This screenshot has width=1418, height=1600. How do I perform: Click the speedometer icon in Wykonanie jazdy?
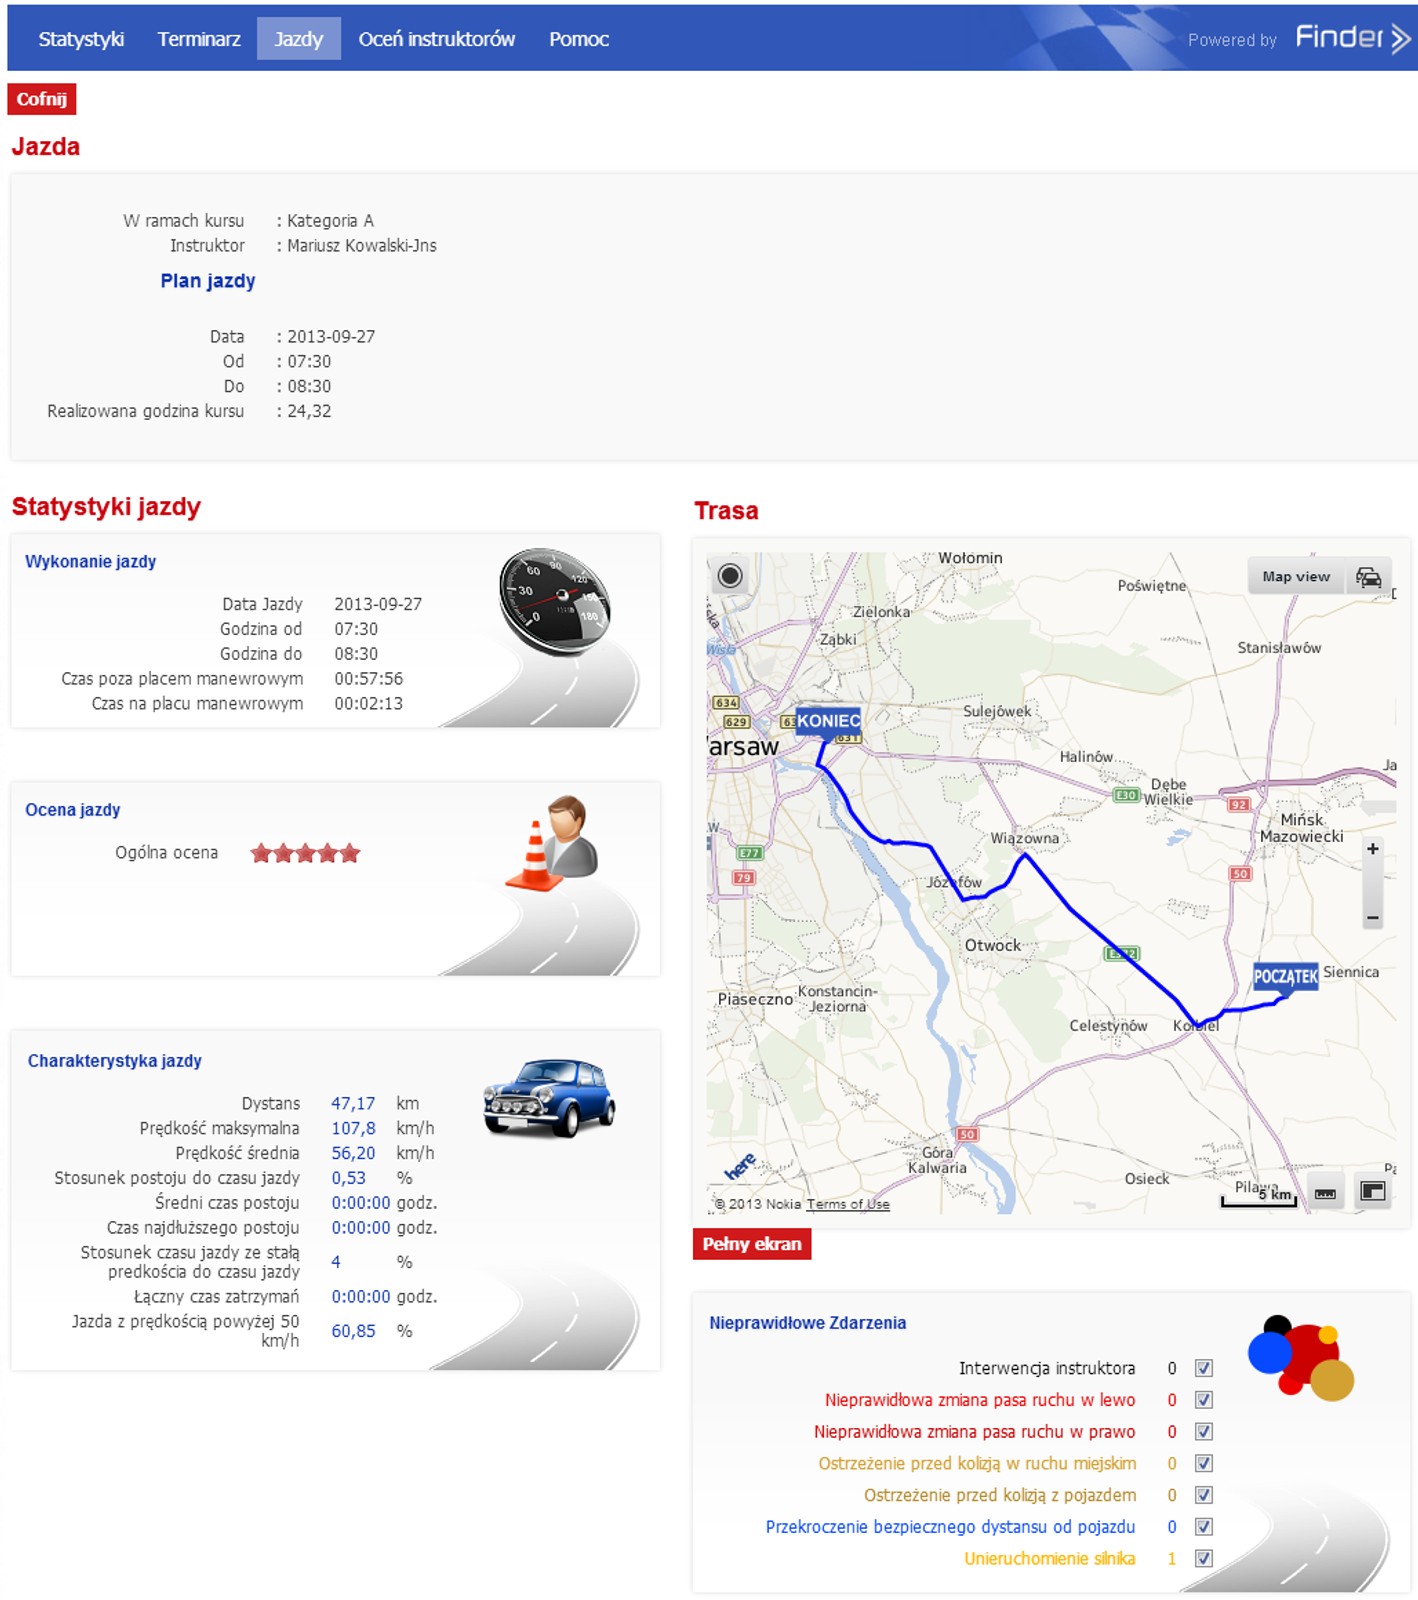(x=555, y=602)
